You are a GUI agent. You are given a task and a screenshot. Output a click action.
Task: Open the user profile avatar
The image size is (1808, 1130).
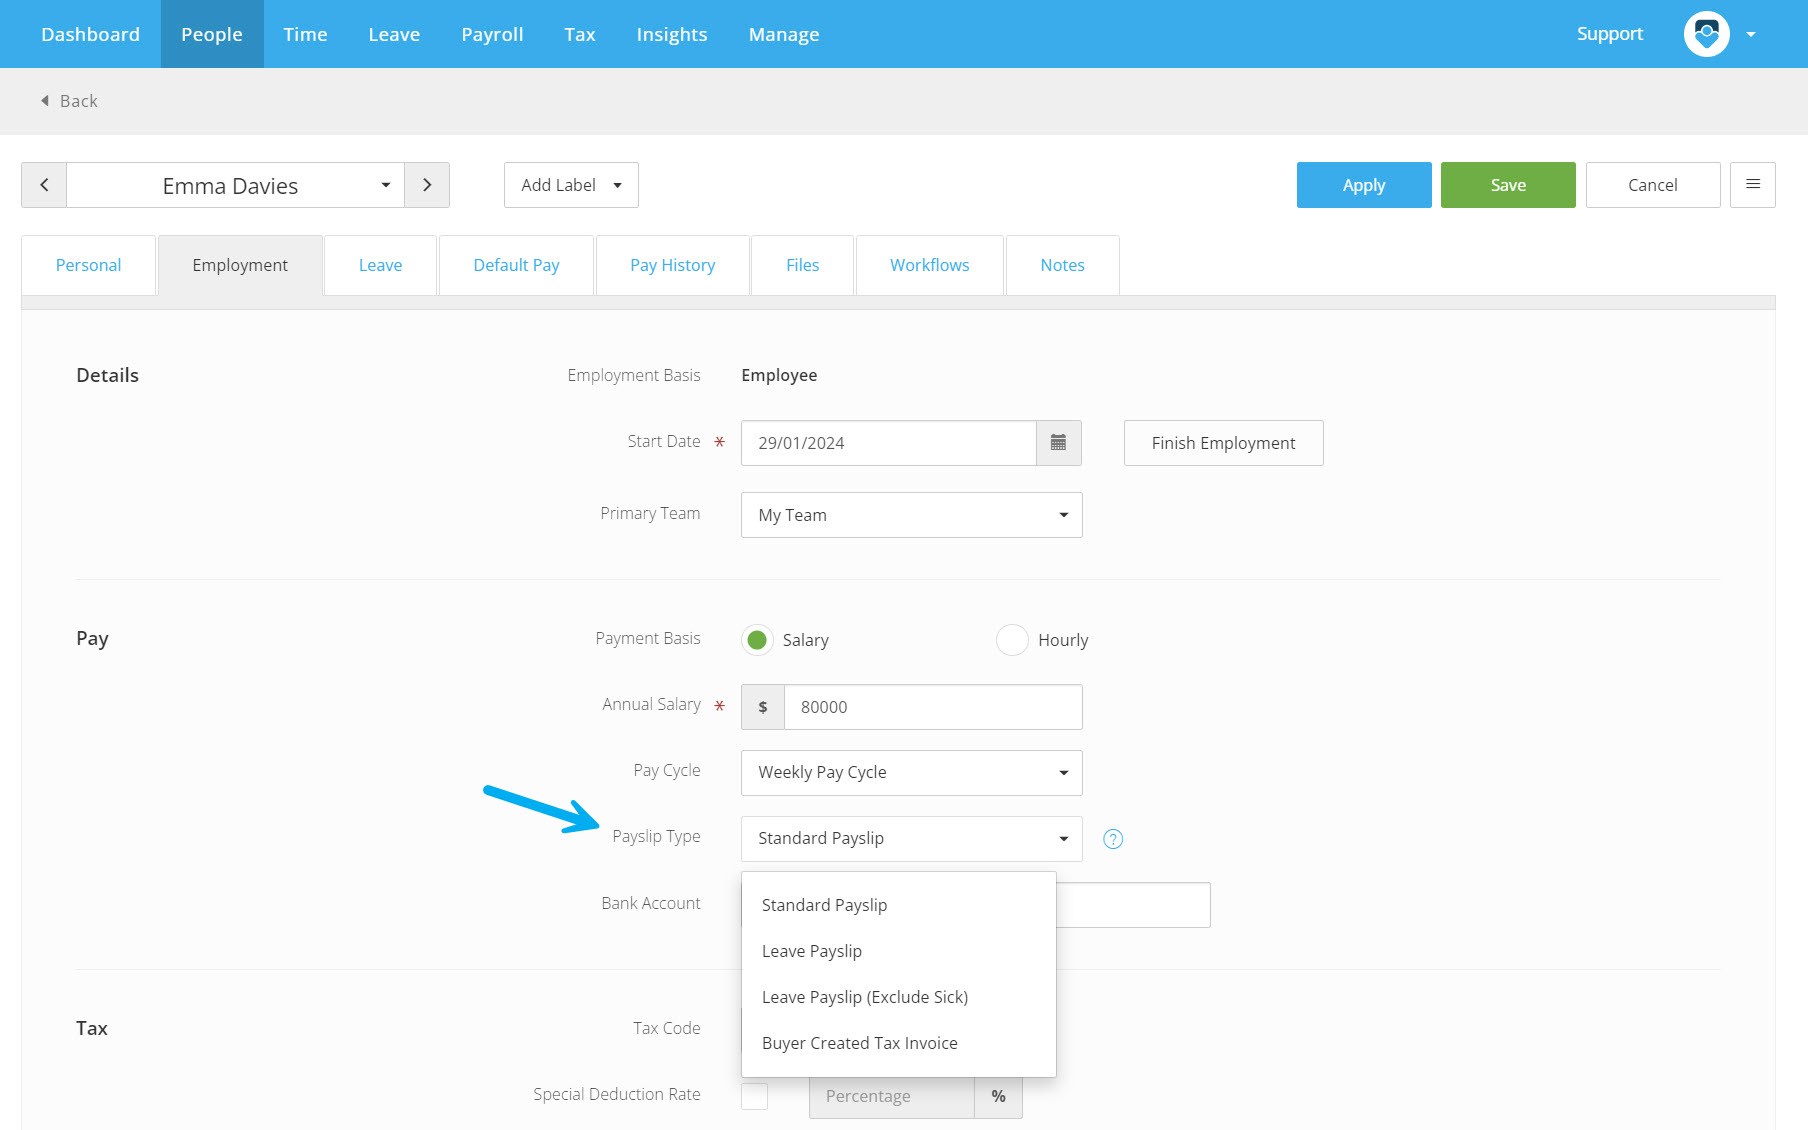pyautogui.click(x=1706, y=34)
